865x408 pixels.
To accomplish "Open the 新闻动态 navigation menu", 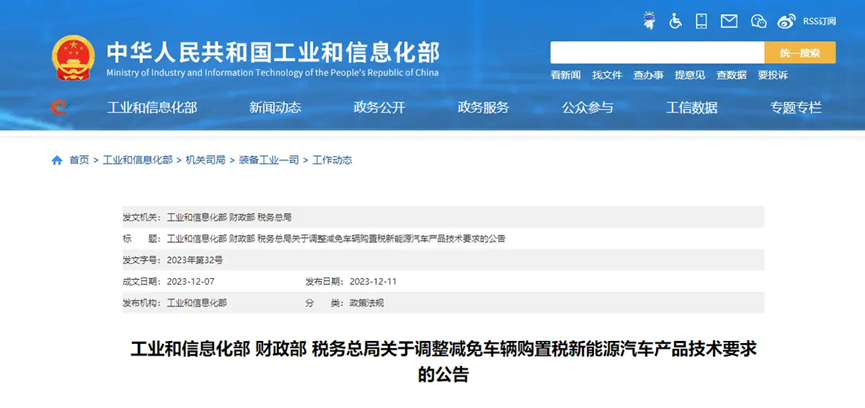I will click(275, 108).
